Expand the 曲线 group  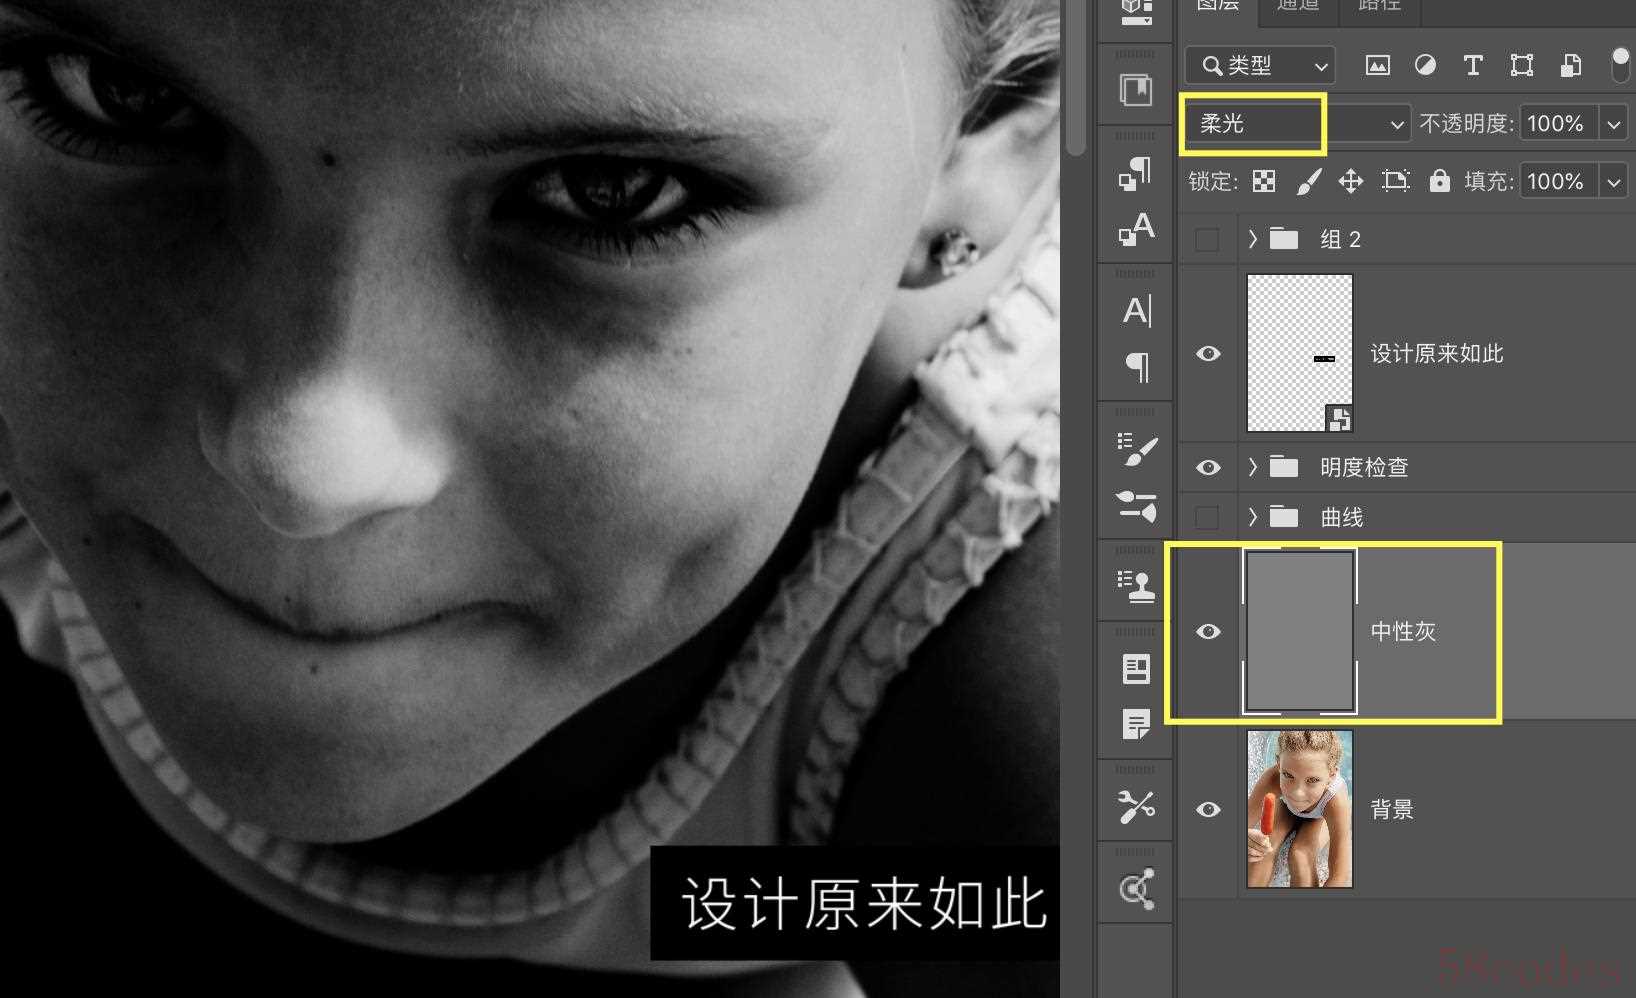[1253, 517]
